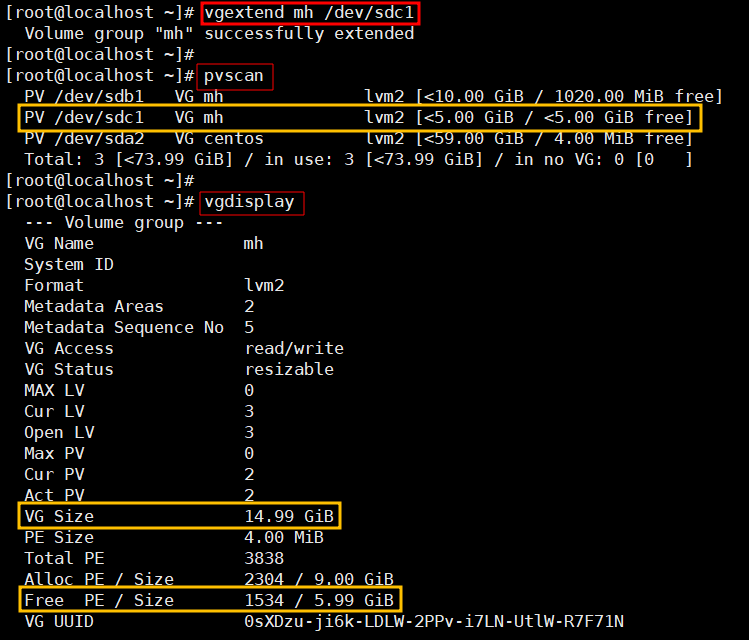The width and height of the screenshot is (749, 640).
Task: Click the 'System ID' label
Action: click(69, 265)
